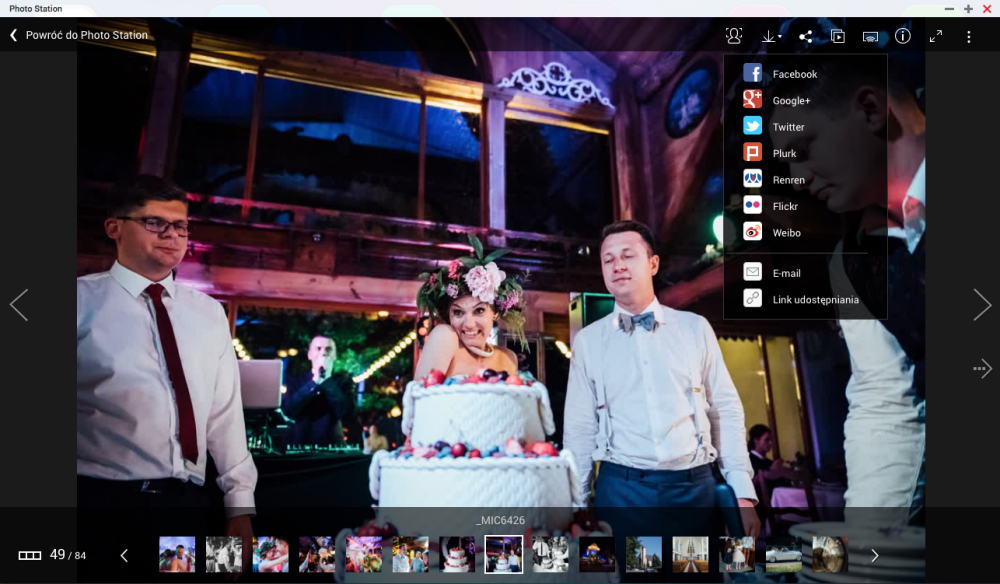Select the black-and-white photo thumbnail after current
1000x584 pixels.
click(x=550, y=554)
